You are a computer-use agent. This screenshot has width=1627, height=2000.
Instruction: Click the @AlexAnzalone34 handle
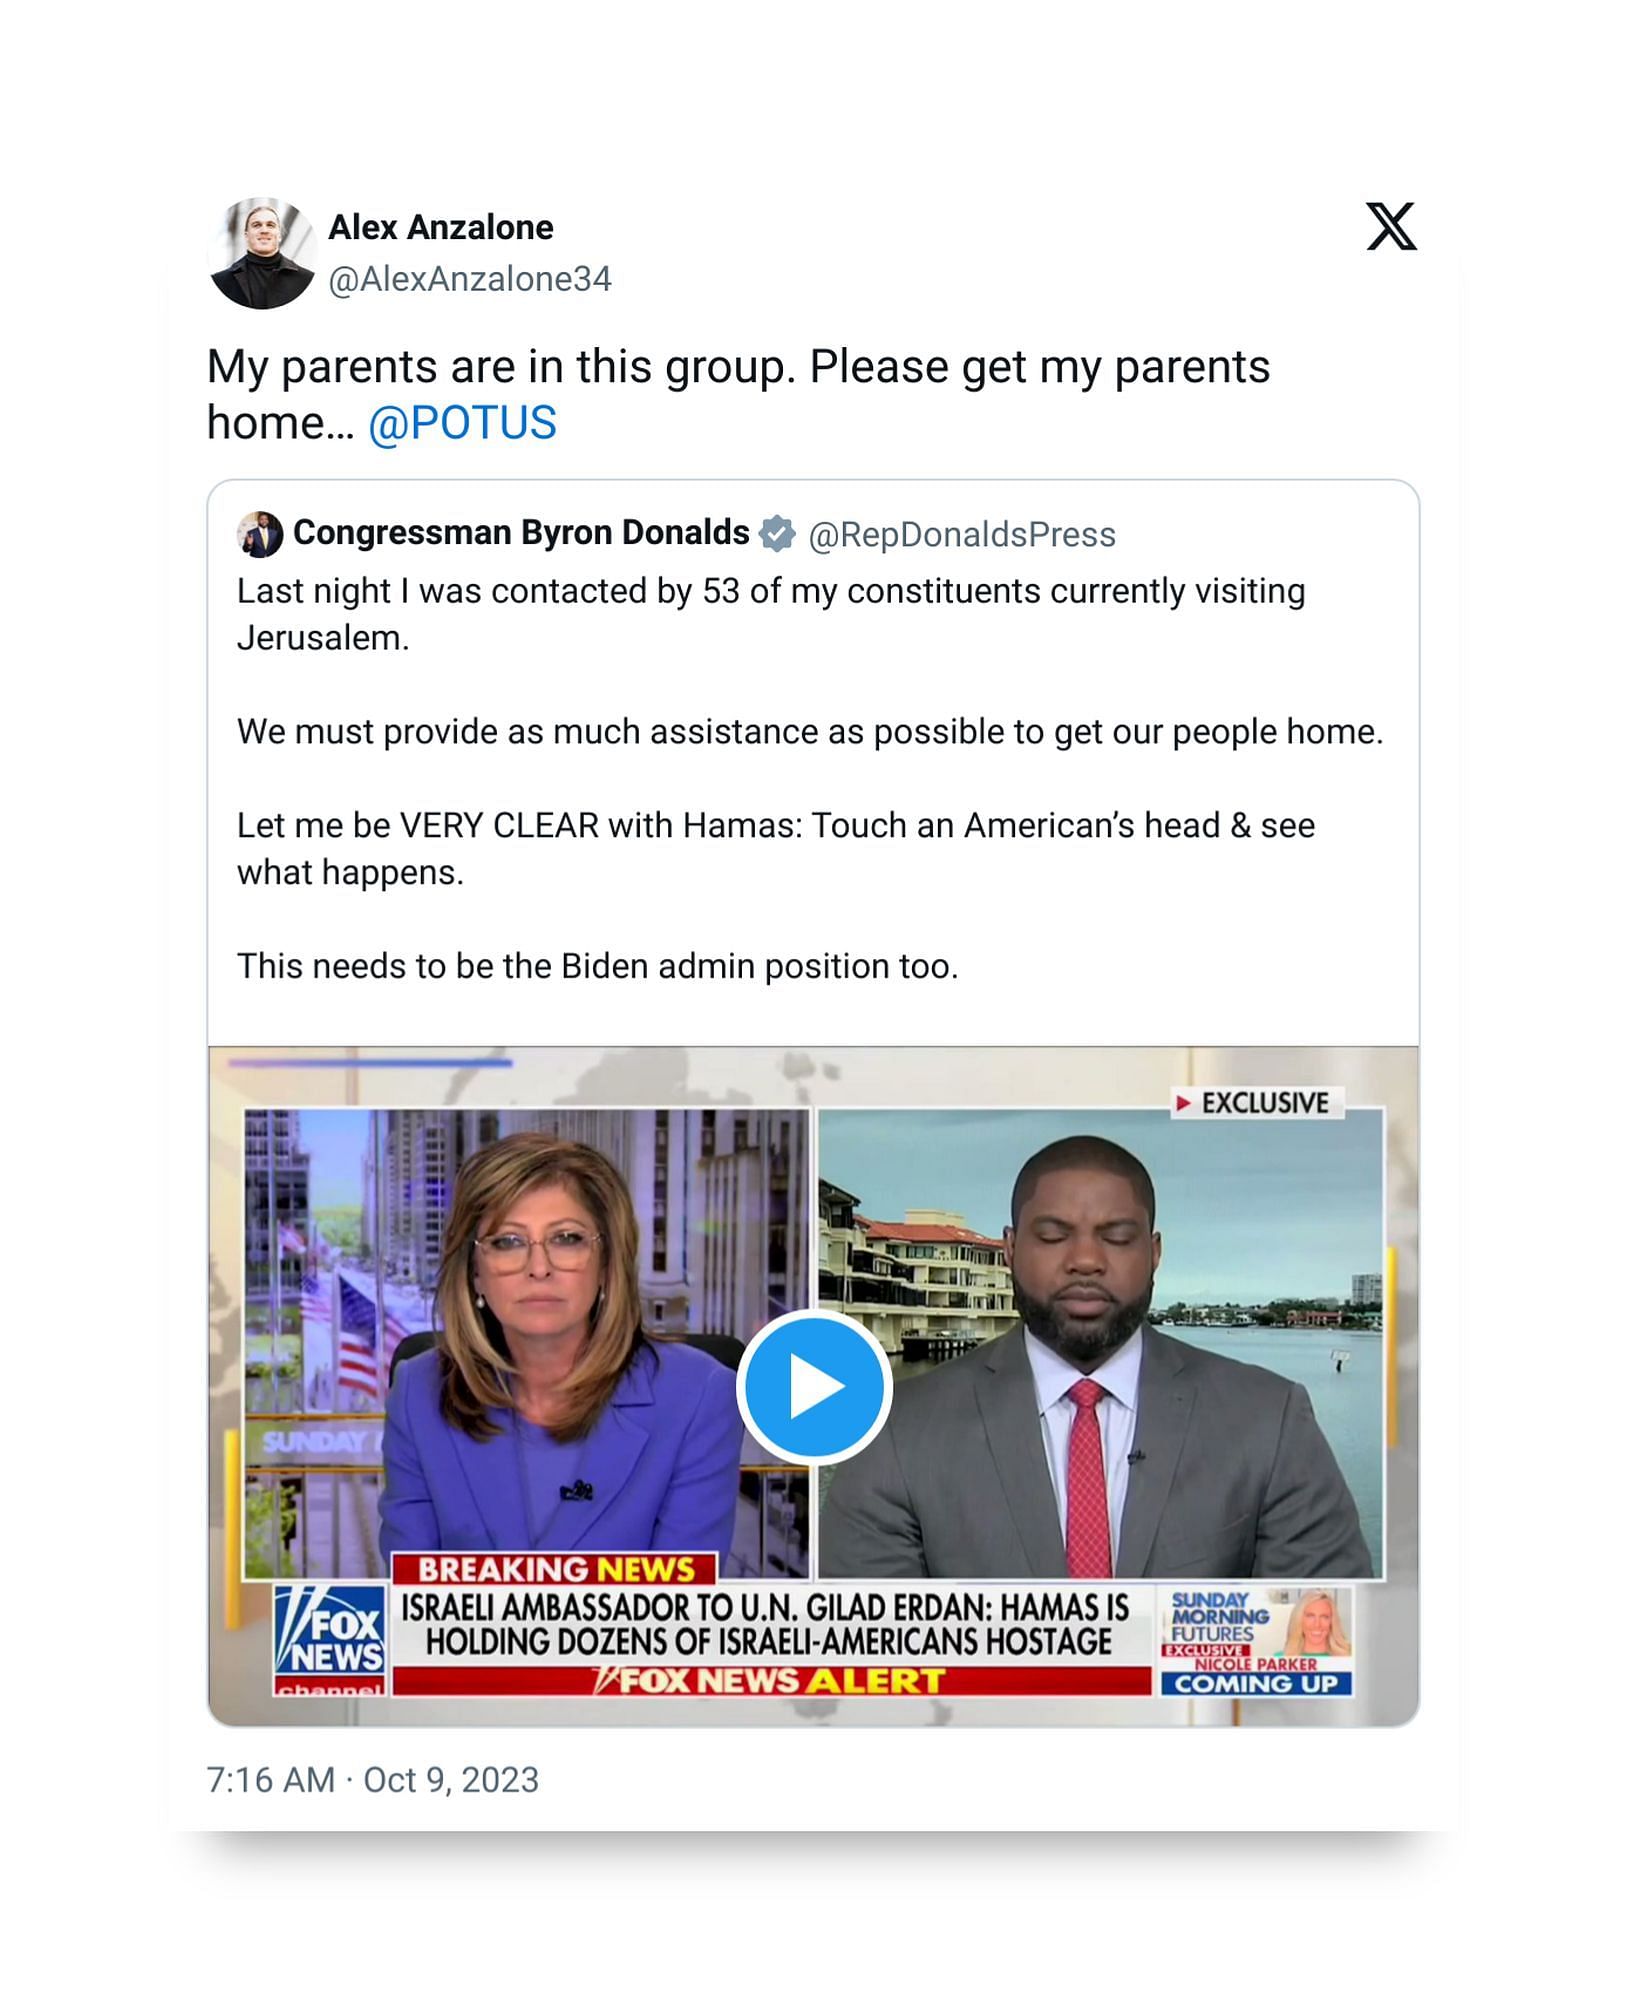pyautogui.click(x=470, y=279)
